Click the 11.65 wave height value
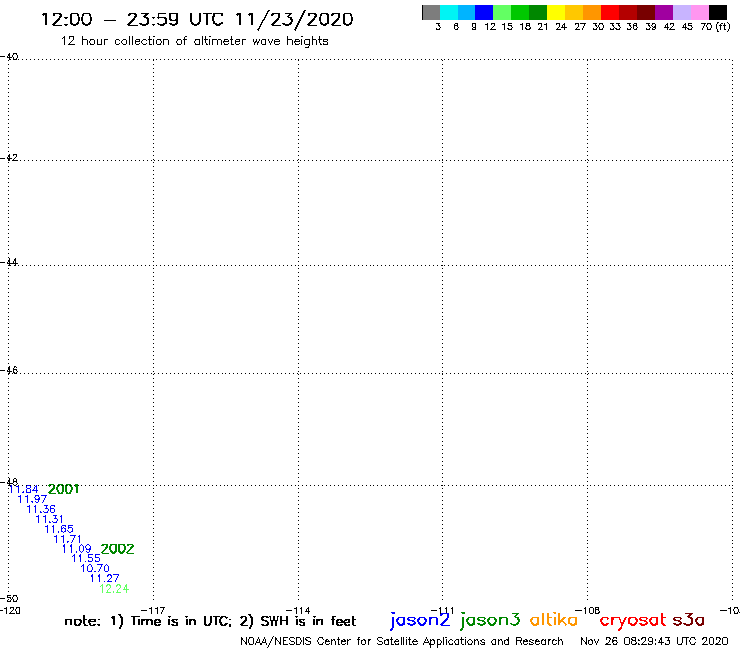740x650 pixels. click(59, 529)
